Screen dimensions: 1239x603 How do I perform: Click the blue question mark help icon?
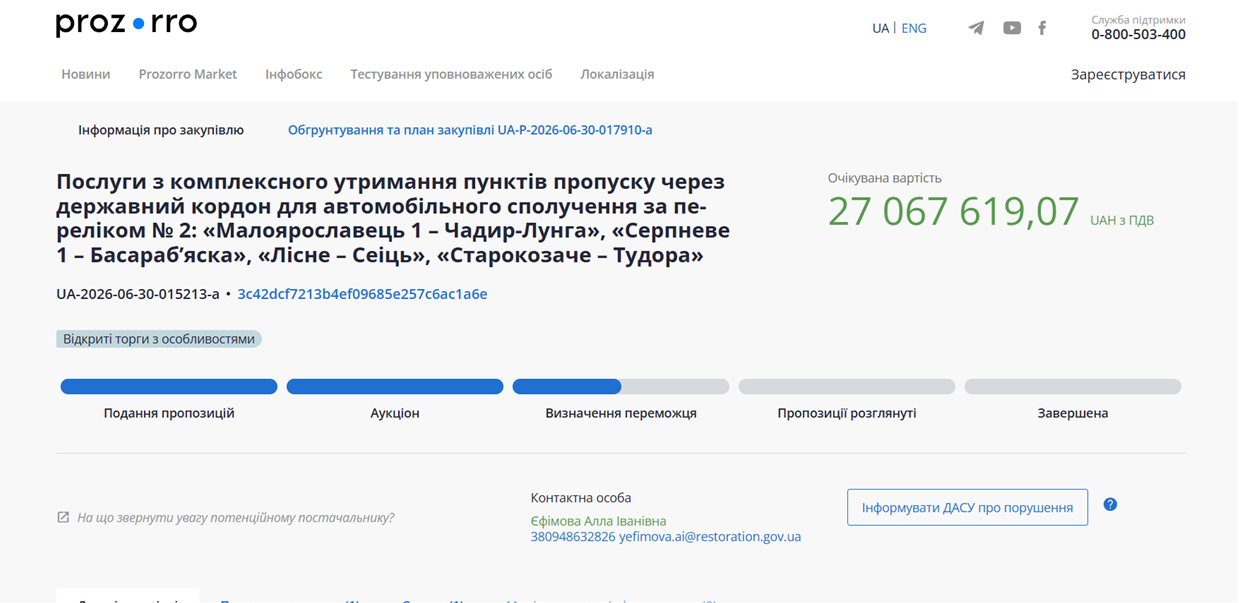click(1110, 504)
